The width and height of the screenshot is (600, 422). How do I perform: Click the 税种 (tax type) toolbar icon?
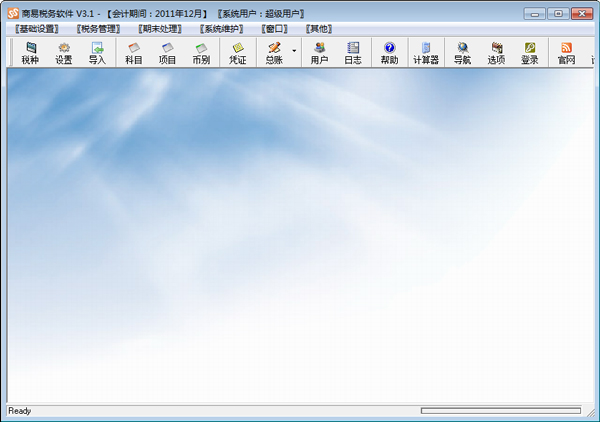31,53
